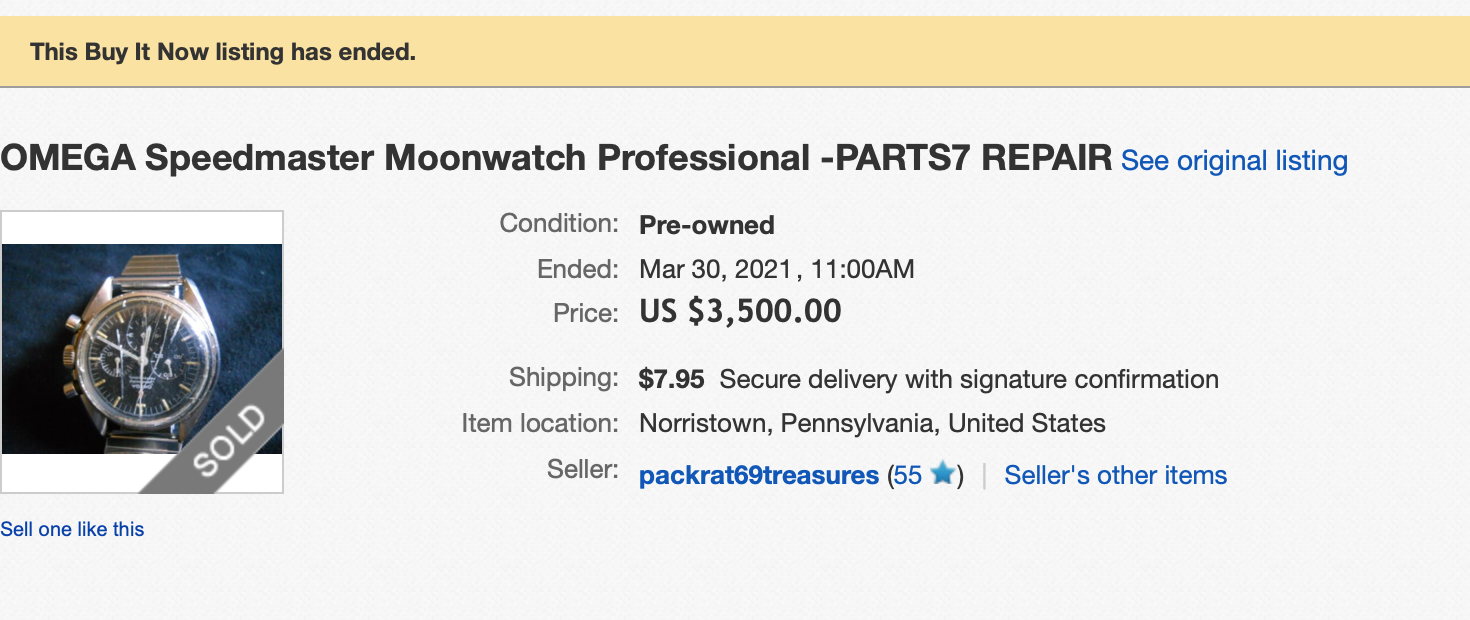Click the $7.95 shipping cost
1470x620 pixels.
tap(671, 379)
